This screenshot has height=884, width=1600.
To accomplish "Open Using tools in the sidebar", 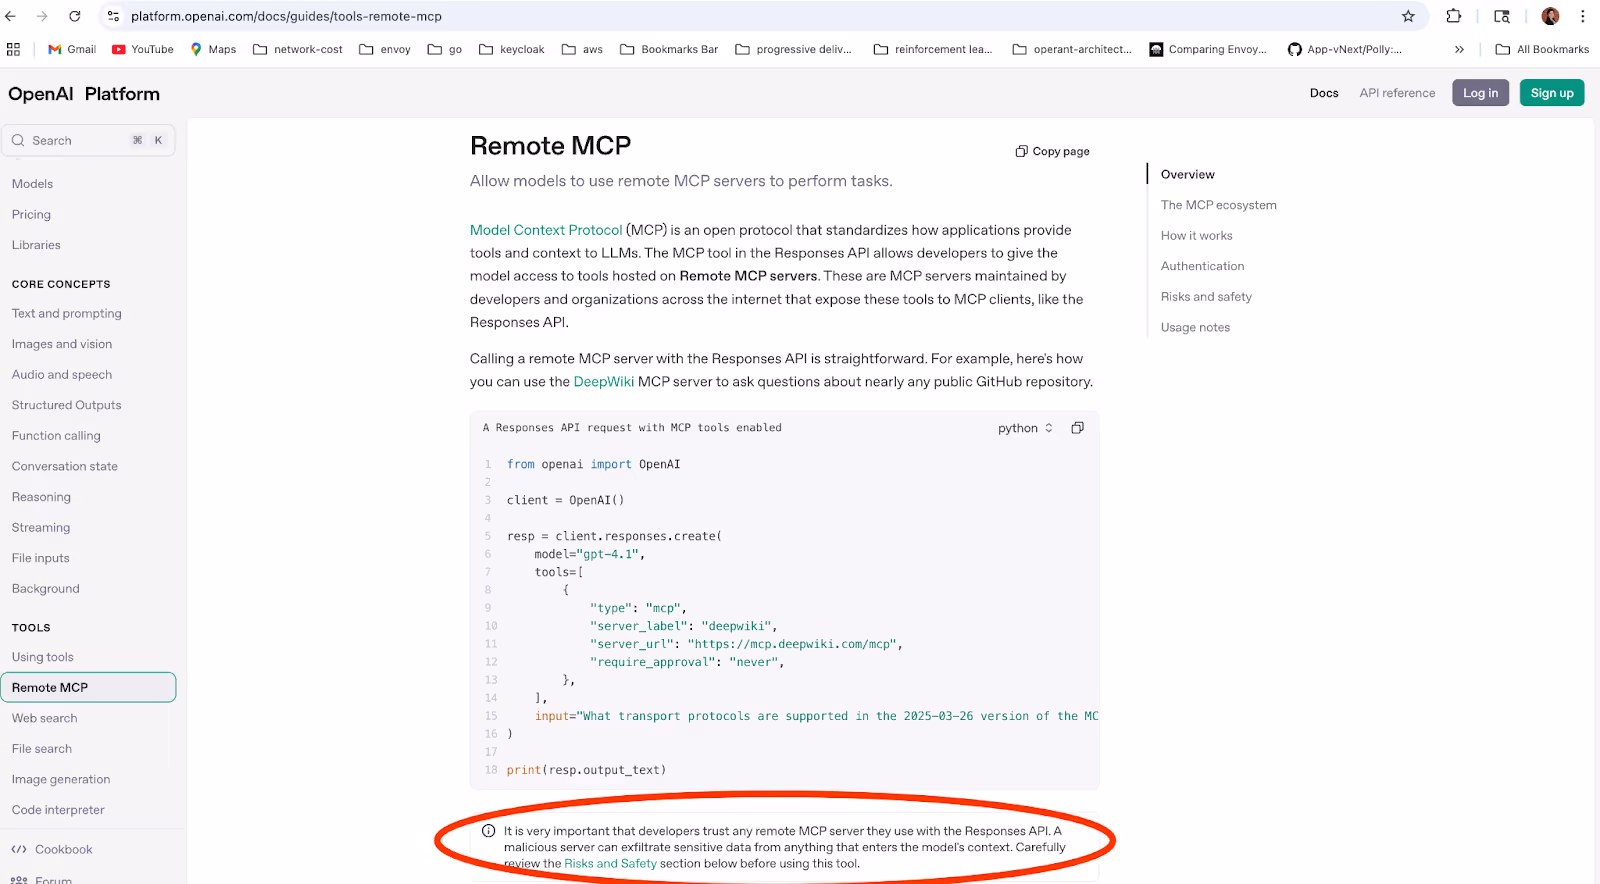I will tap(42, 657).
